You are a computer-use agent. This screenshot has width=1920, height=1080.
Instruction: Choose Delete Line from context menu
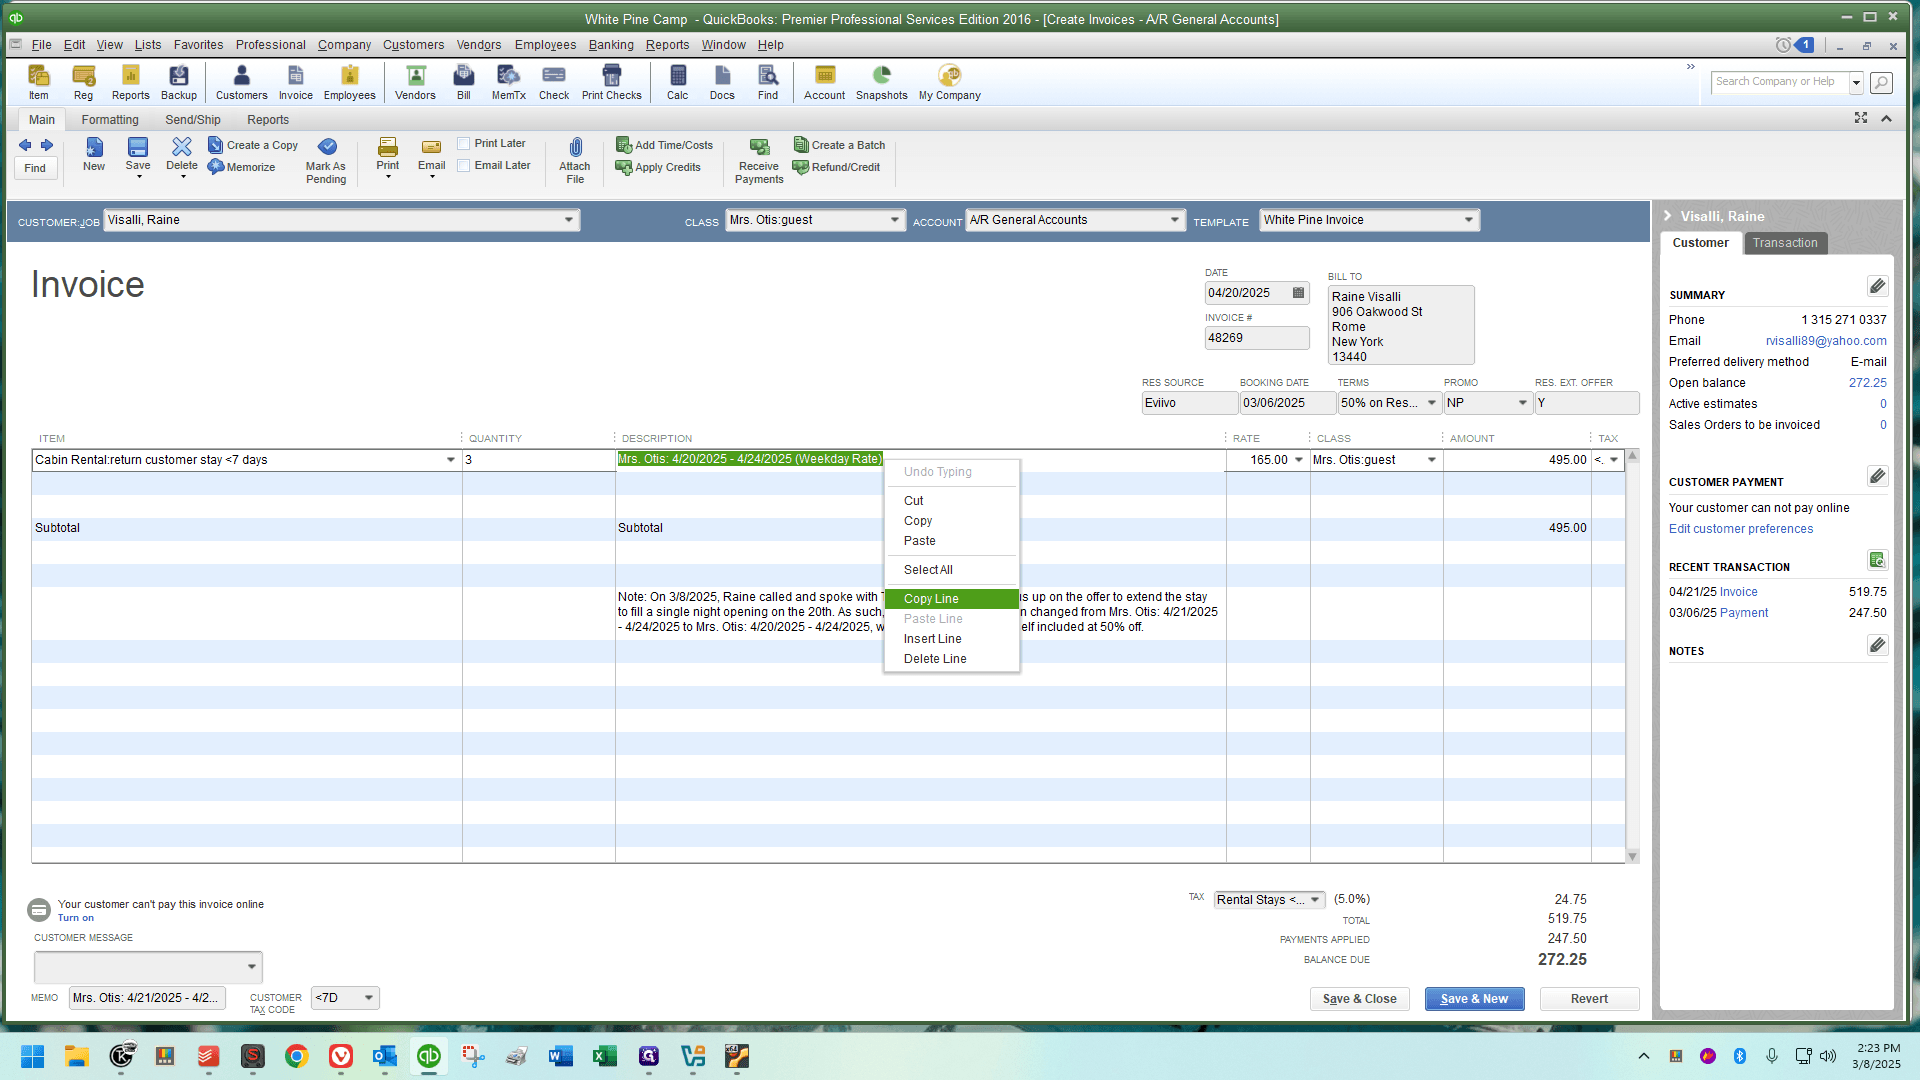(952, 659)
